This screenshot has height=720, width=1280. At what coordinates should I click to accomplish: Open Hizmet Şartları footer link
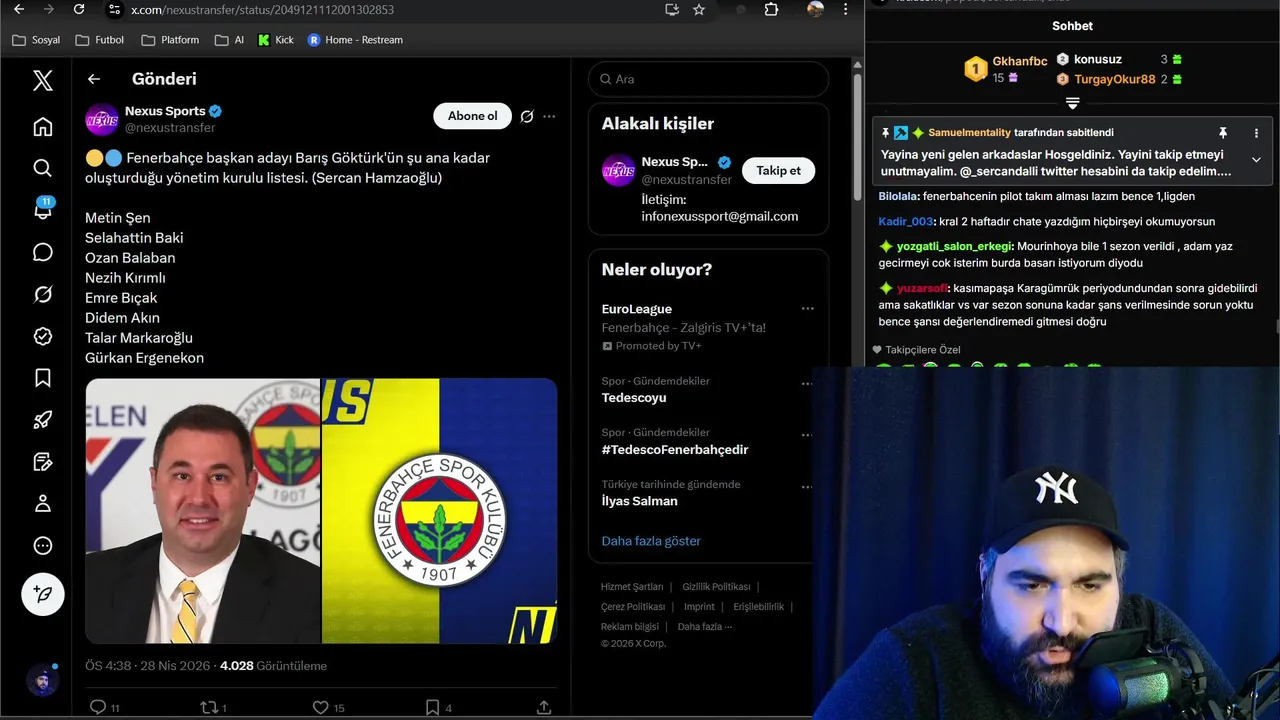632,587
